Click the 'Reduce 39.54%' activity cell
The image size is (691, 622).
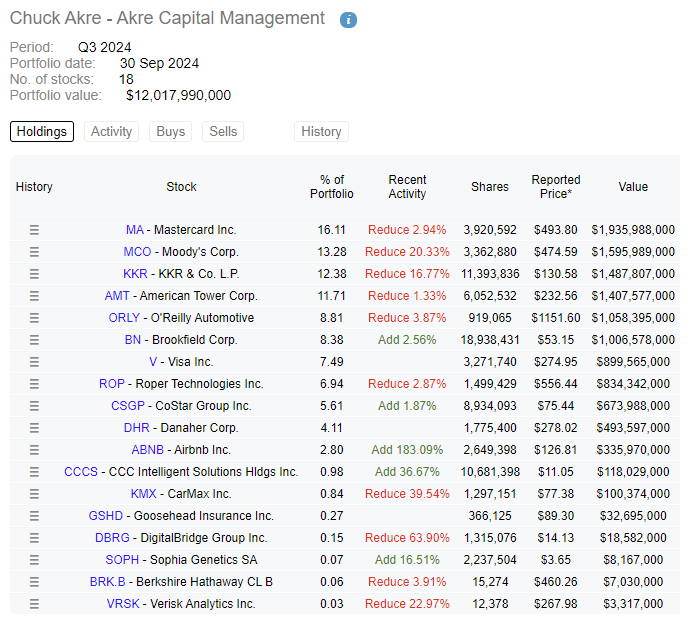click(407, 494)
